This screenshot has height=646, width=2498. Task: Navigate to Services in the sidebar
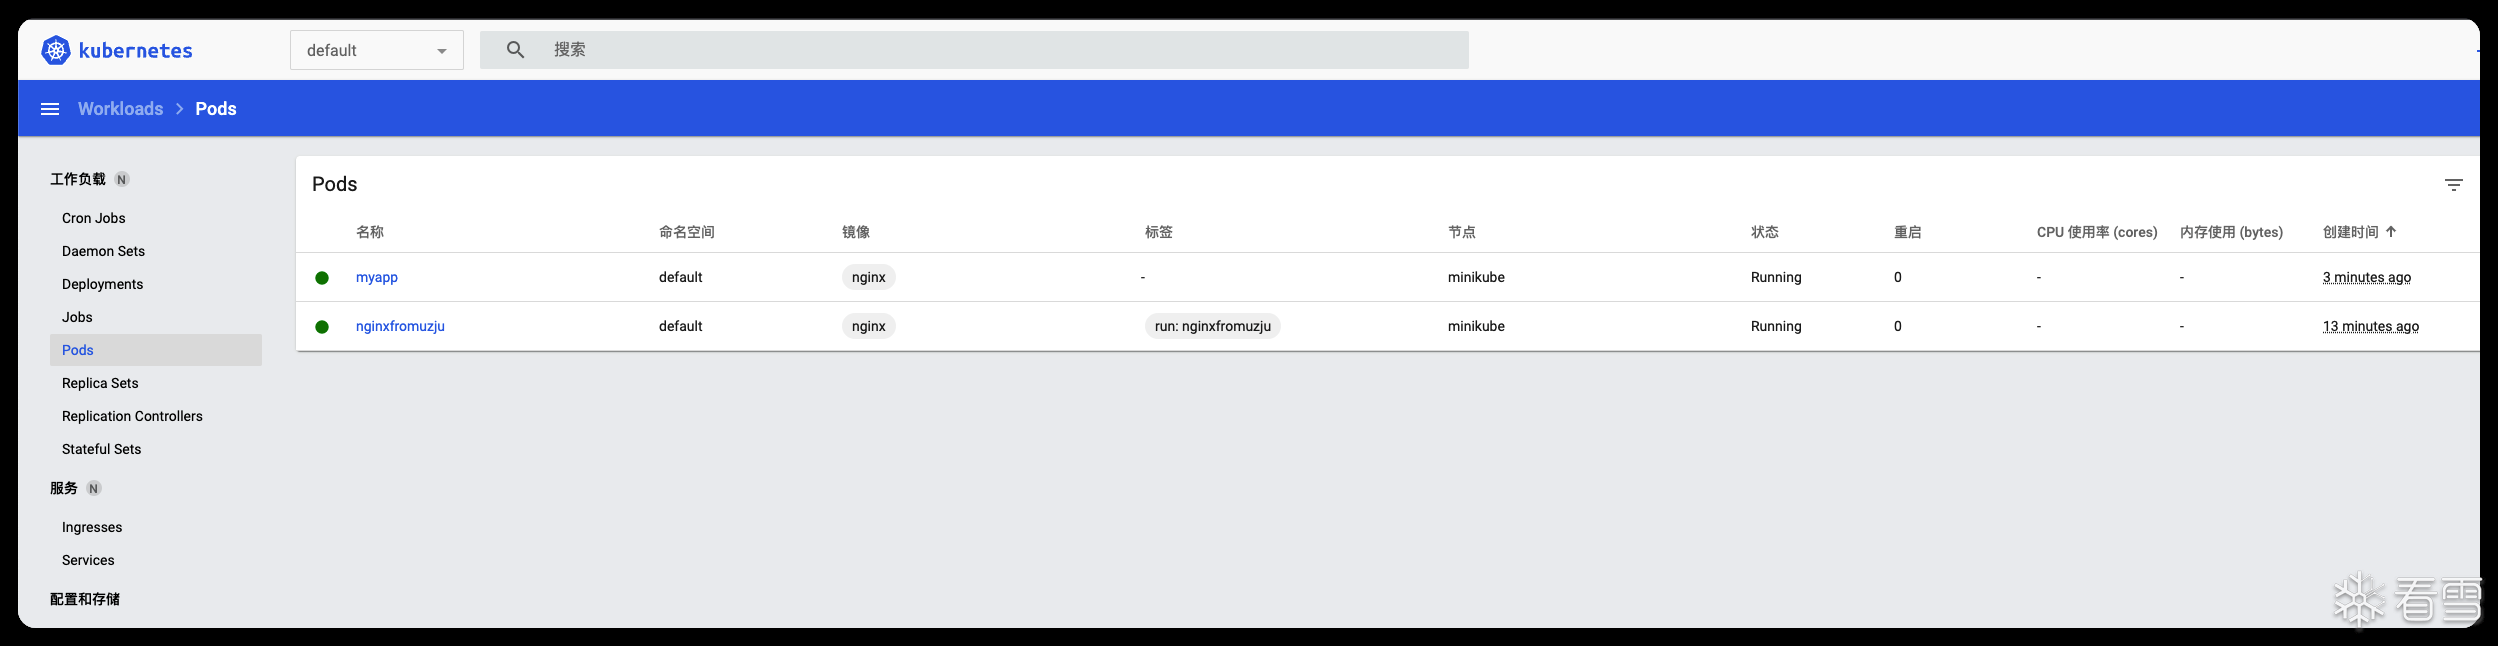tap(88, 560)
